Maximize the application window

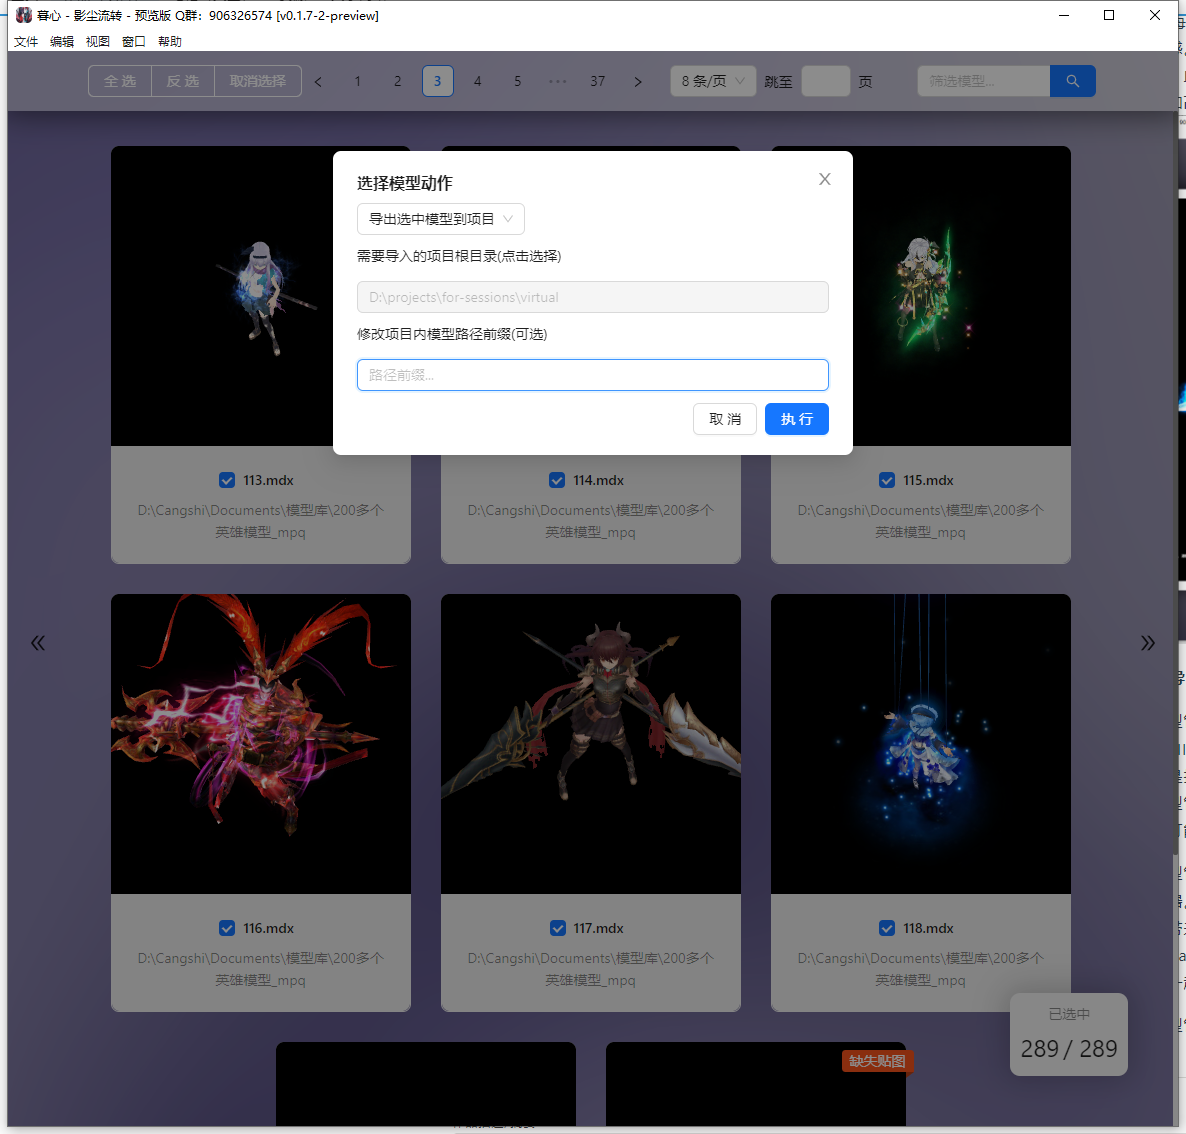tap(1109, 15)
